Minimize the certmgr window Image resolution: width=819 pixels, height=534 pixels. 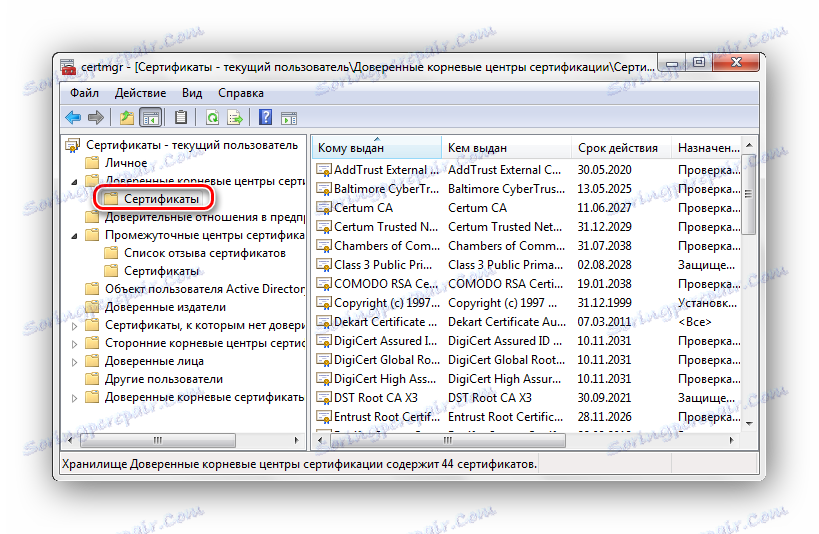click(672, 63)
